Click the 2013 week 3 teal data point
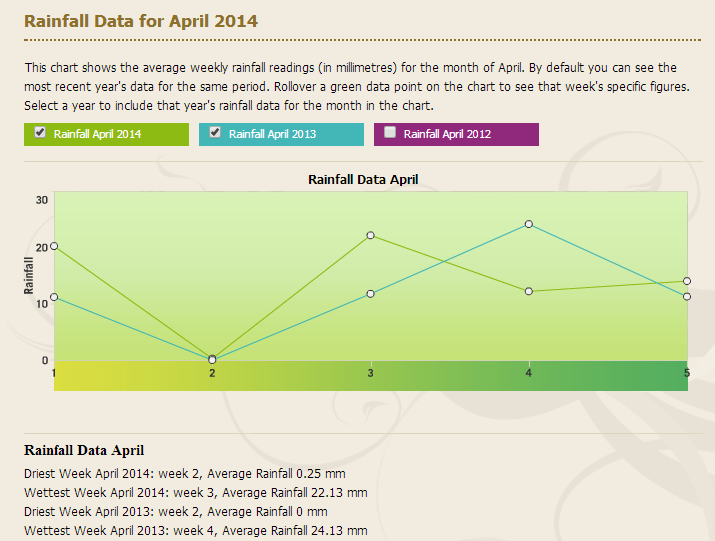This screenshot has height=541, width=715. click(370, 294)
